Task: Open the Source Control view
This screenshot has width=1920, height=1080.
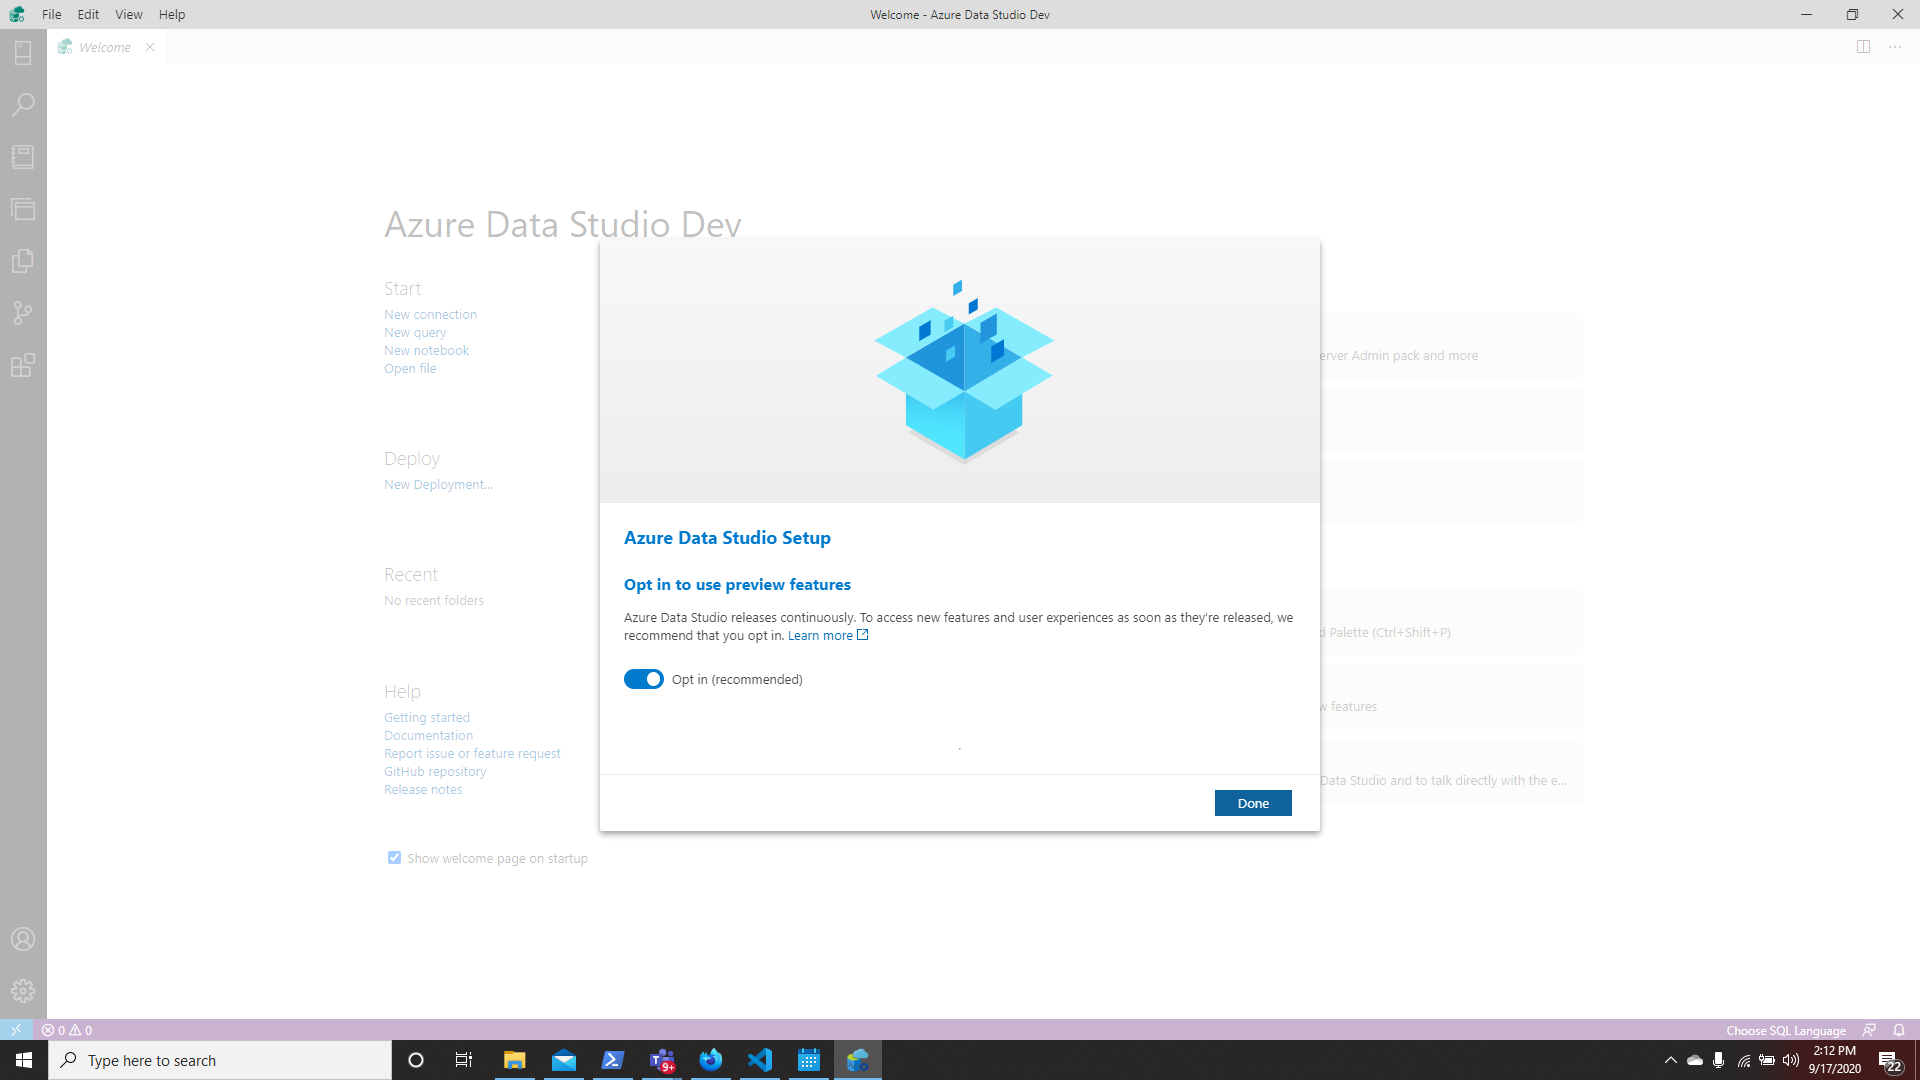Action: (x=23, y=313)
